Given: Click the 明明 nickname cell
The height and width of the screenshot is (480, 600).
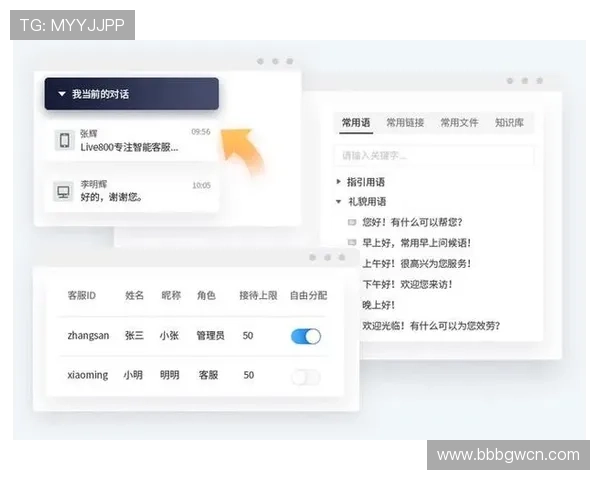Looking at the screenshot, I should tap(170, 375).
